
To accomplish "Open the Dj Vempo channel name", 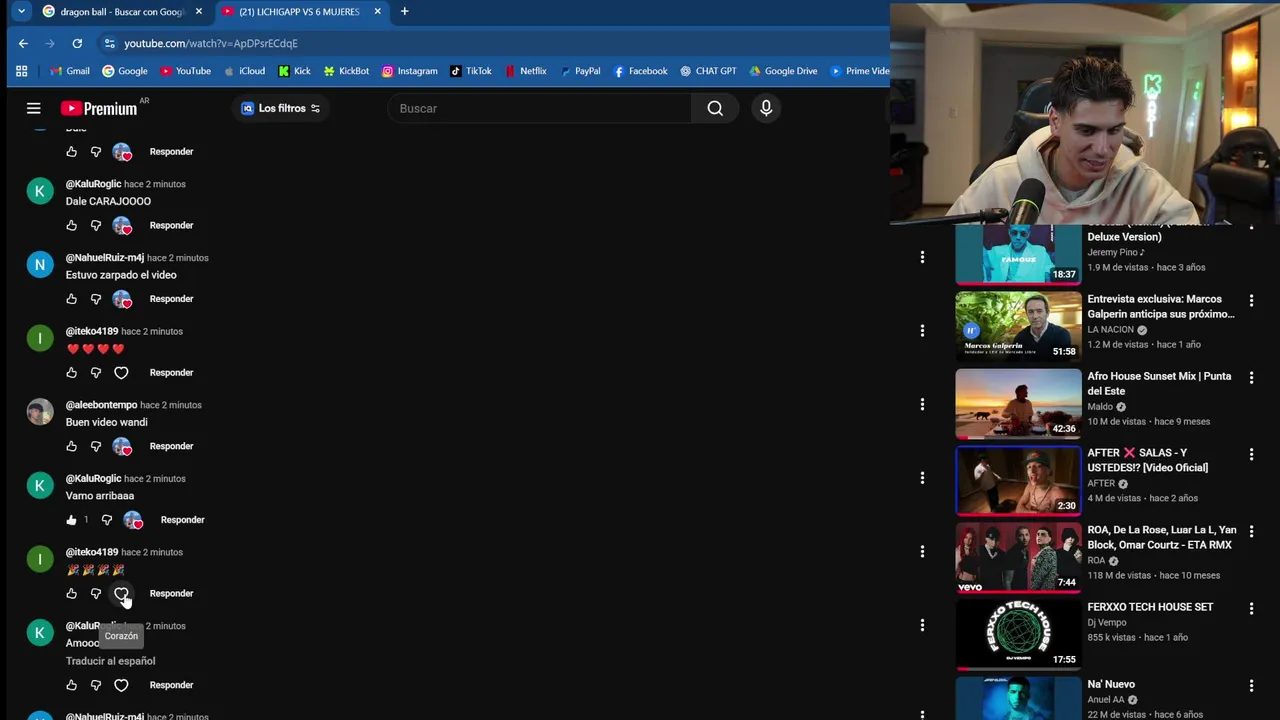I will [x=1107, y=622].
